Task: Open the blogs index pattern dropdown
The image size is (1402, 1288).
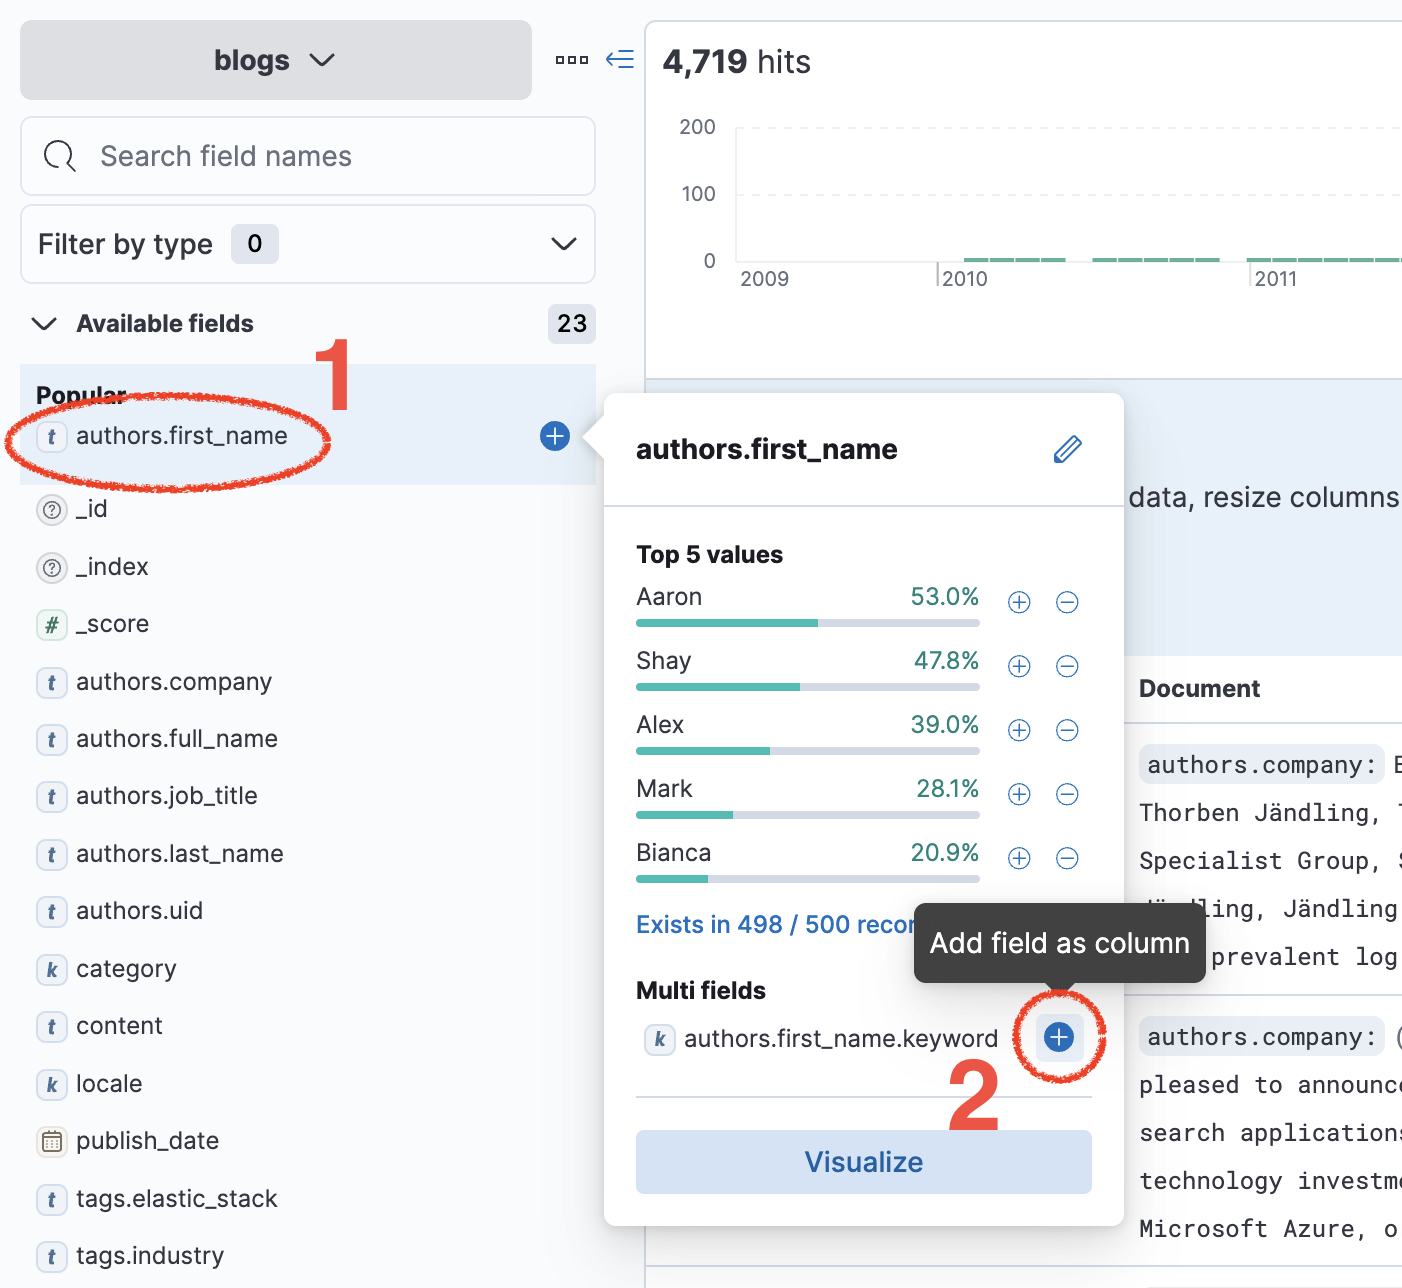Action: (x=275, y=60)
